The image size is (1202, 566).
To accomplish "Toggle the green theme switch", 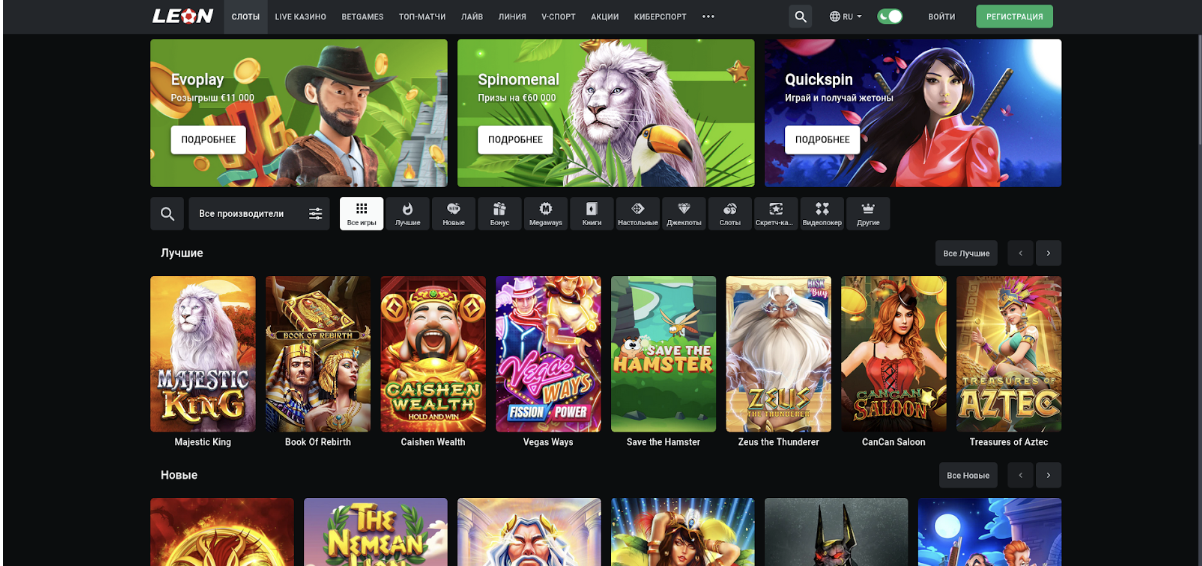I will point(889,16).
